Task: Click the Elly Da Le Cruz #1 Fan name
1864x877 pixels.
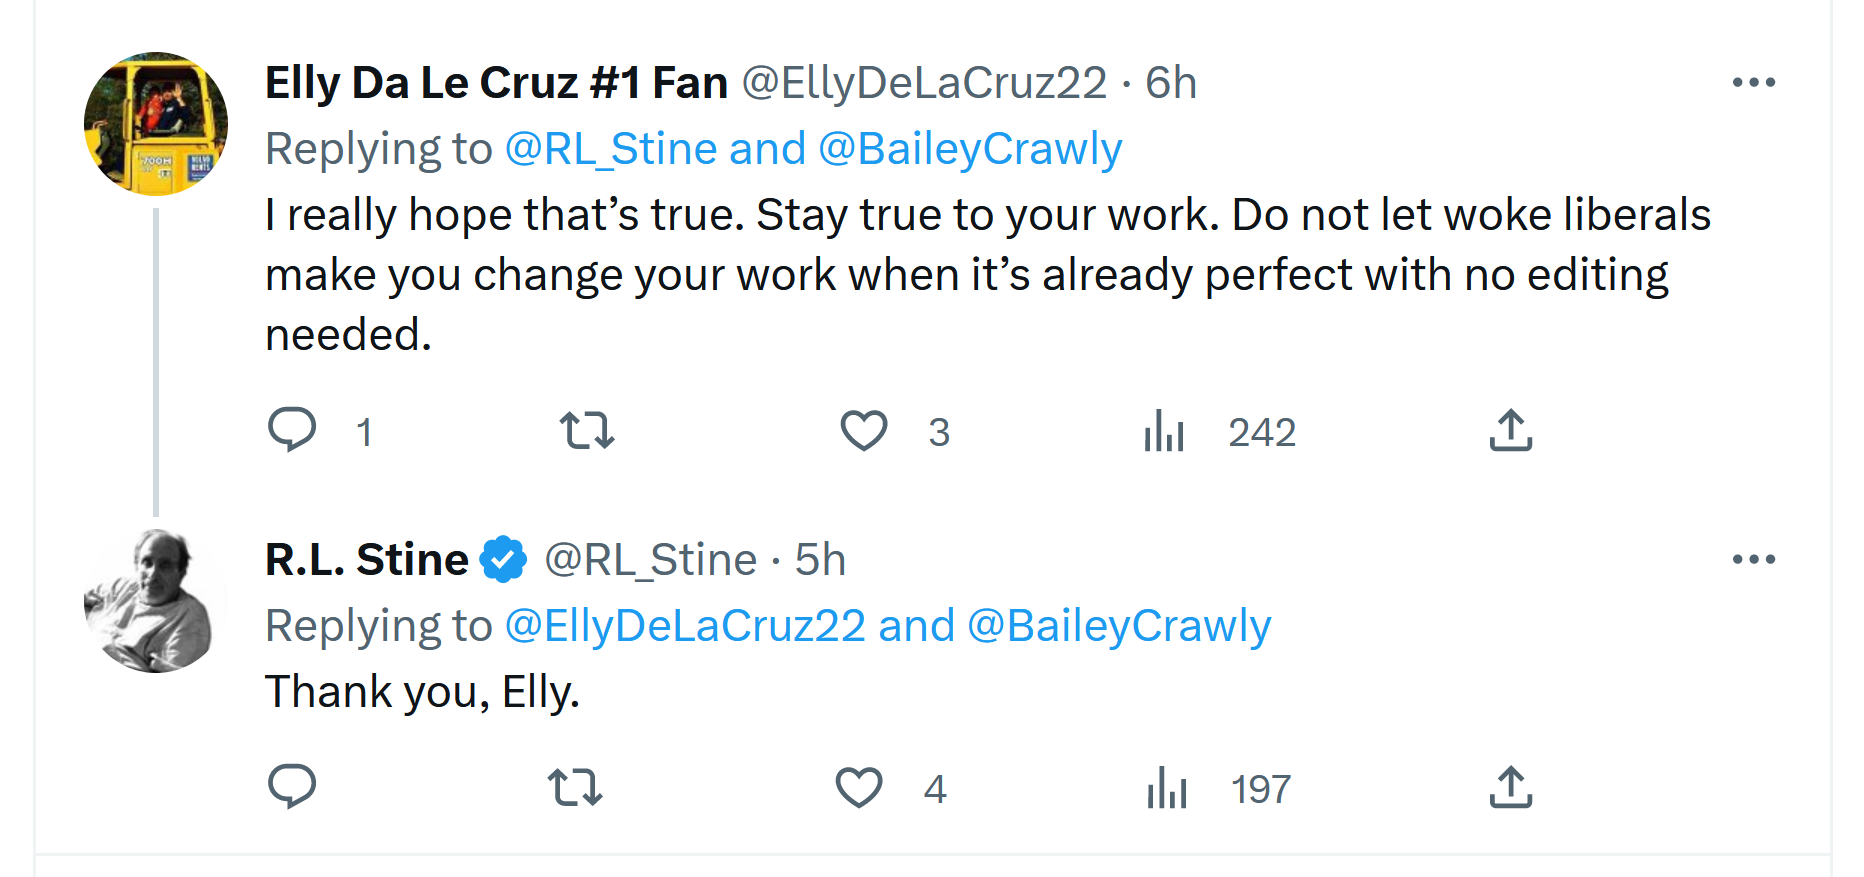Action: point(496,82)
